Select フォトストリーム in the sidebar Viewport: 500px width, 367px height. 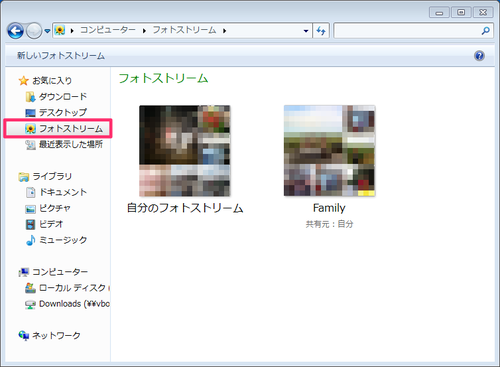[71, 129]
